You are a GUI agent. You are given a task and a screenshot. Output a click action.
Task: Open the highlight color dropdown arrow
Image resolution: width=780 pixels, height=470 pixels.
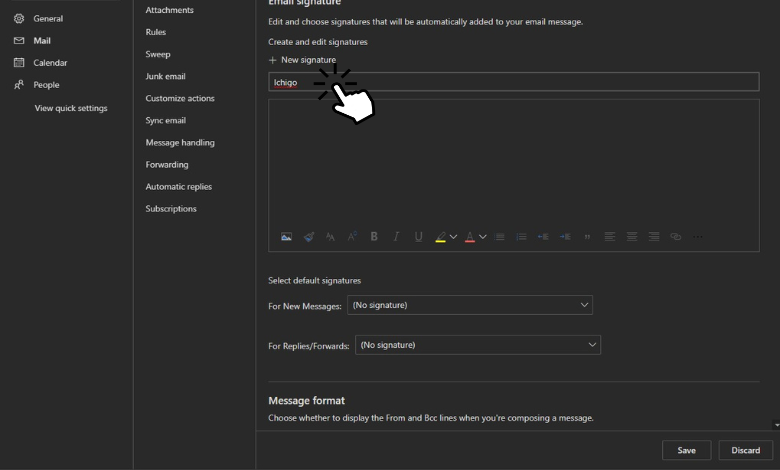pos(453,237)
